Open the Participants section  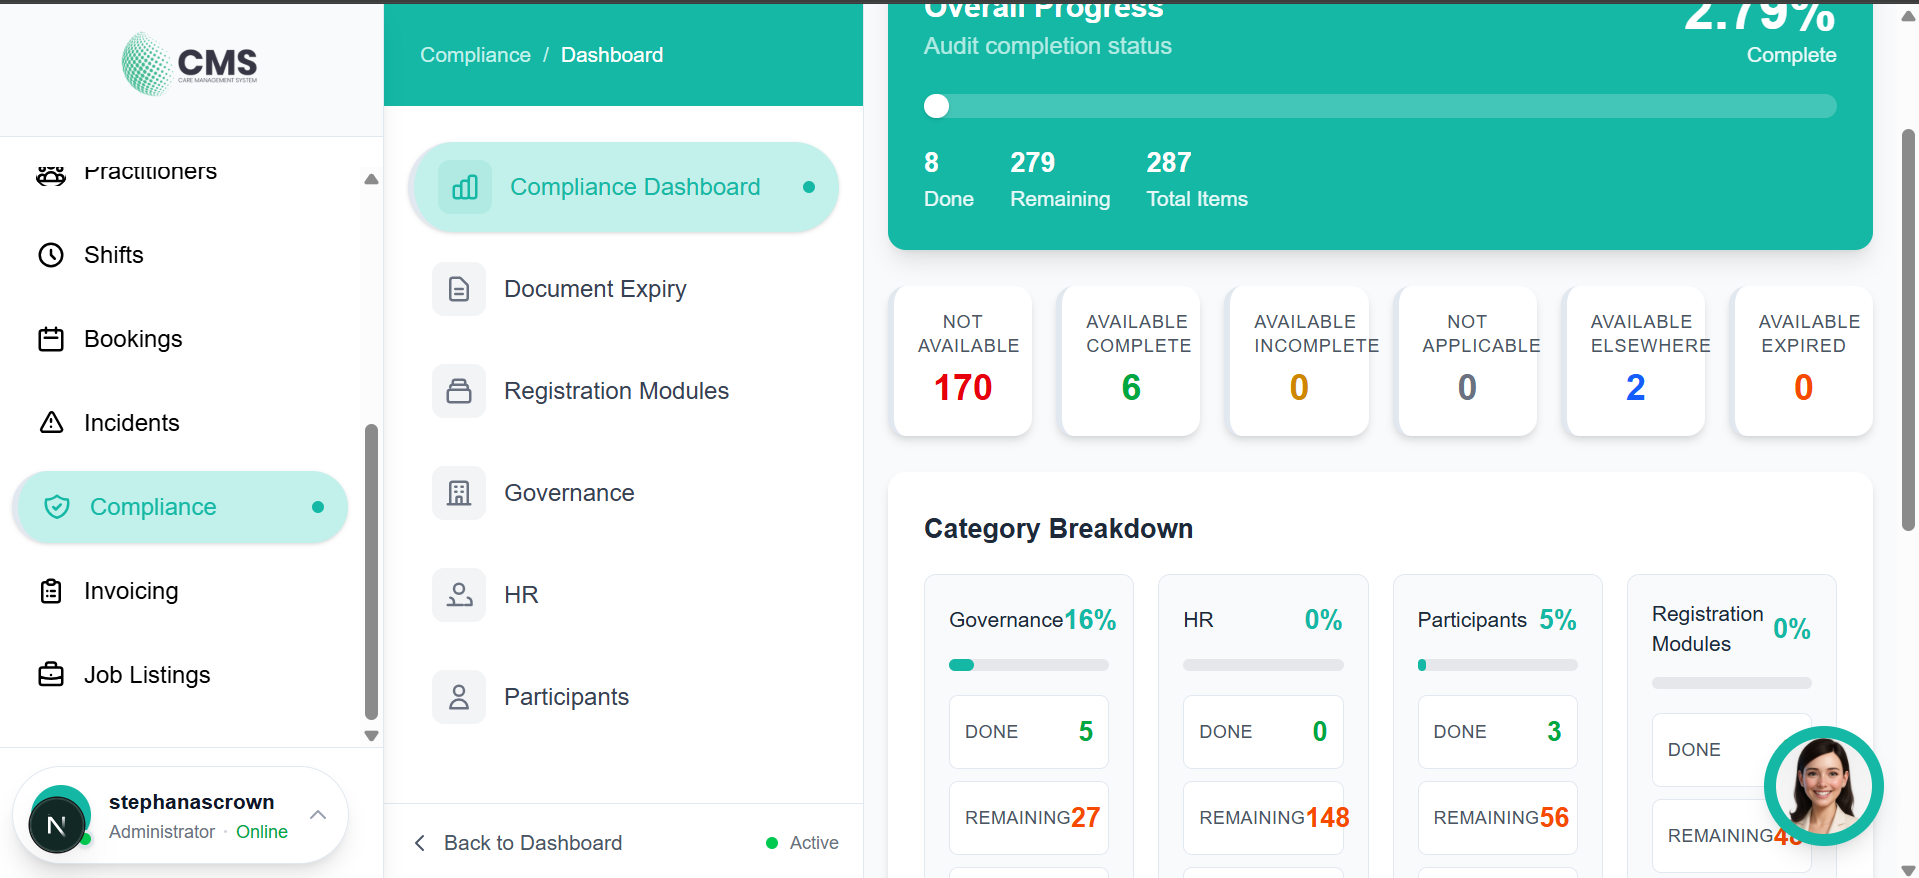click(x=624, y=697)
